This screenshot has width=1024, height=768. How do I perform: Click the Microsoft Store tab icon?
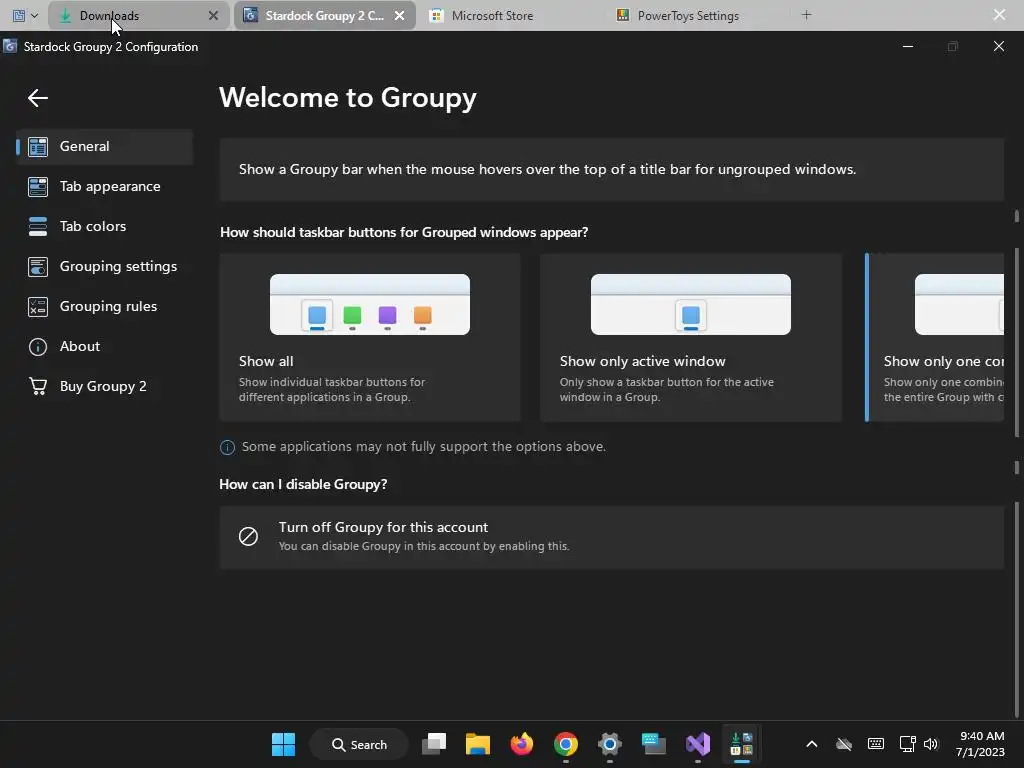(x=436, y=16)
